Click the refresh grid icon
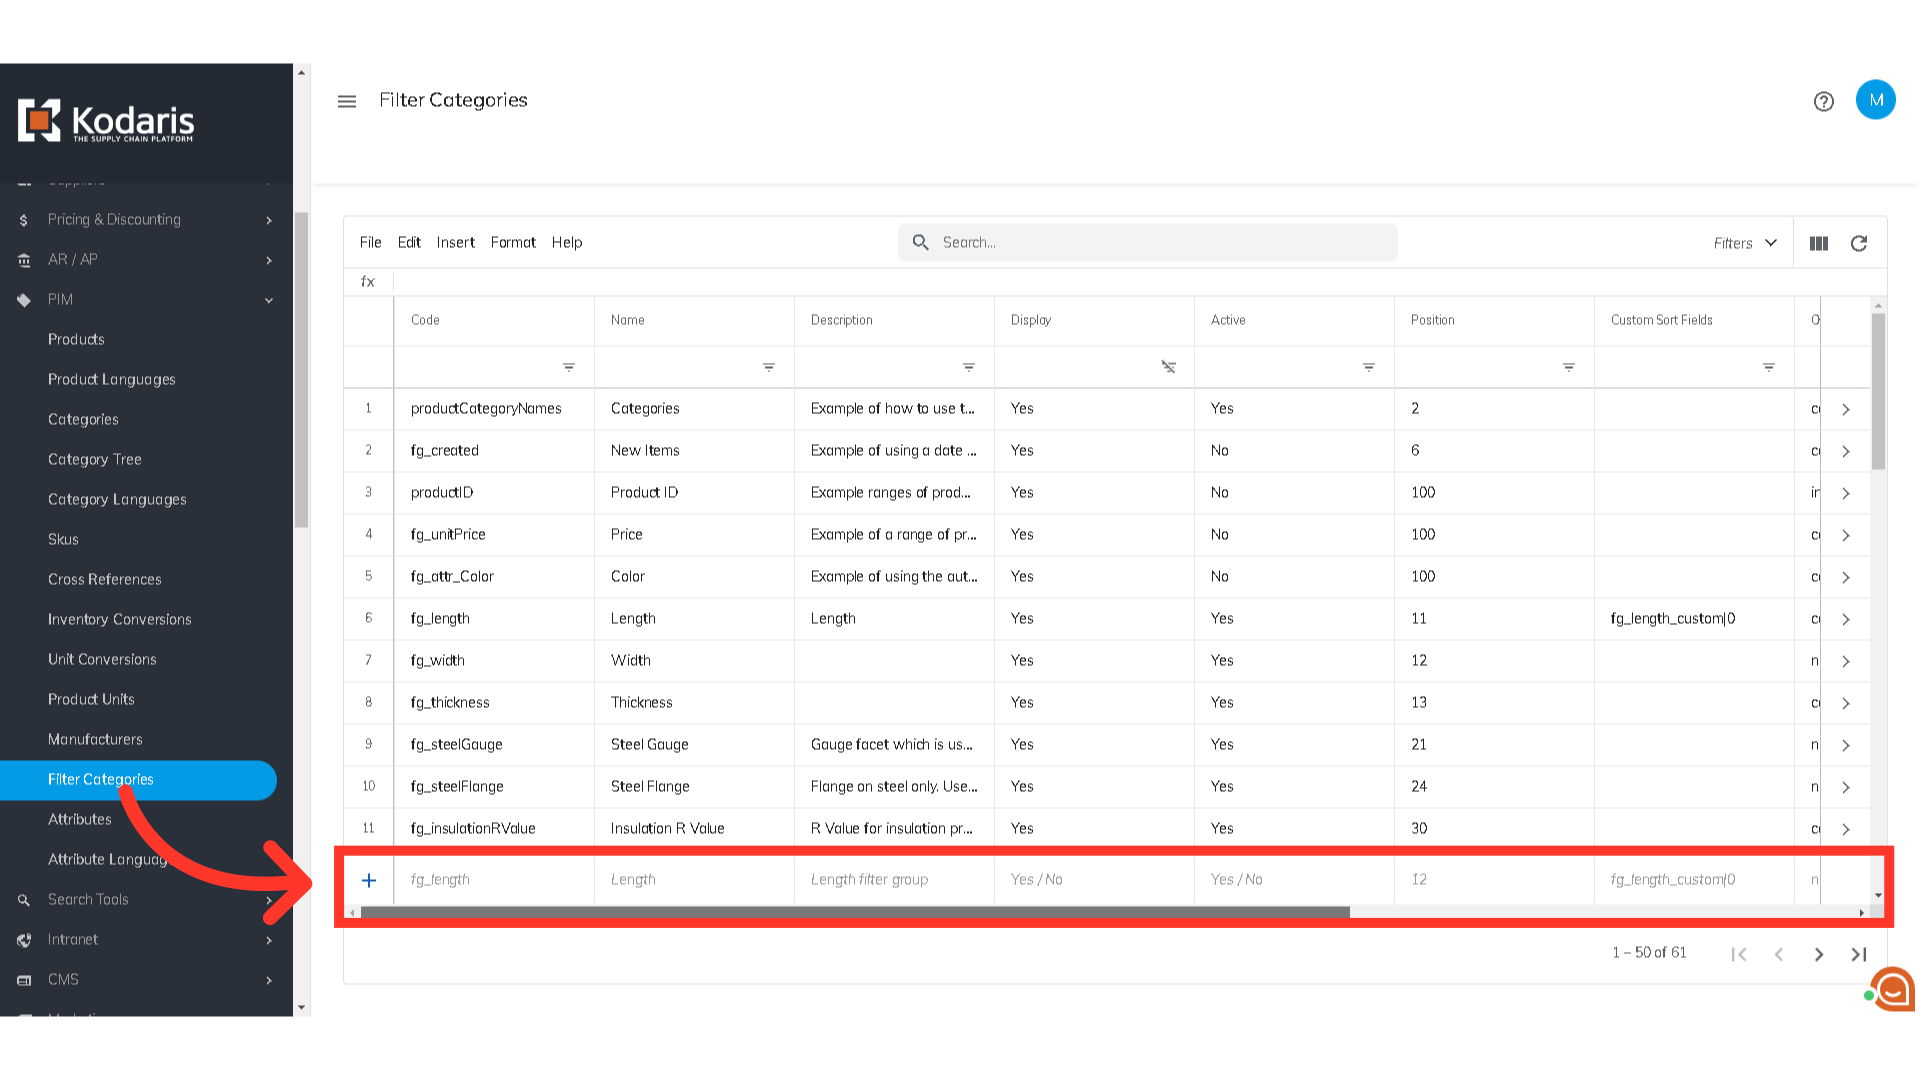 click(1858, 243)
